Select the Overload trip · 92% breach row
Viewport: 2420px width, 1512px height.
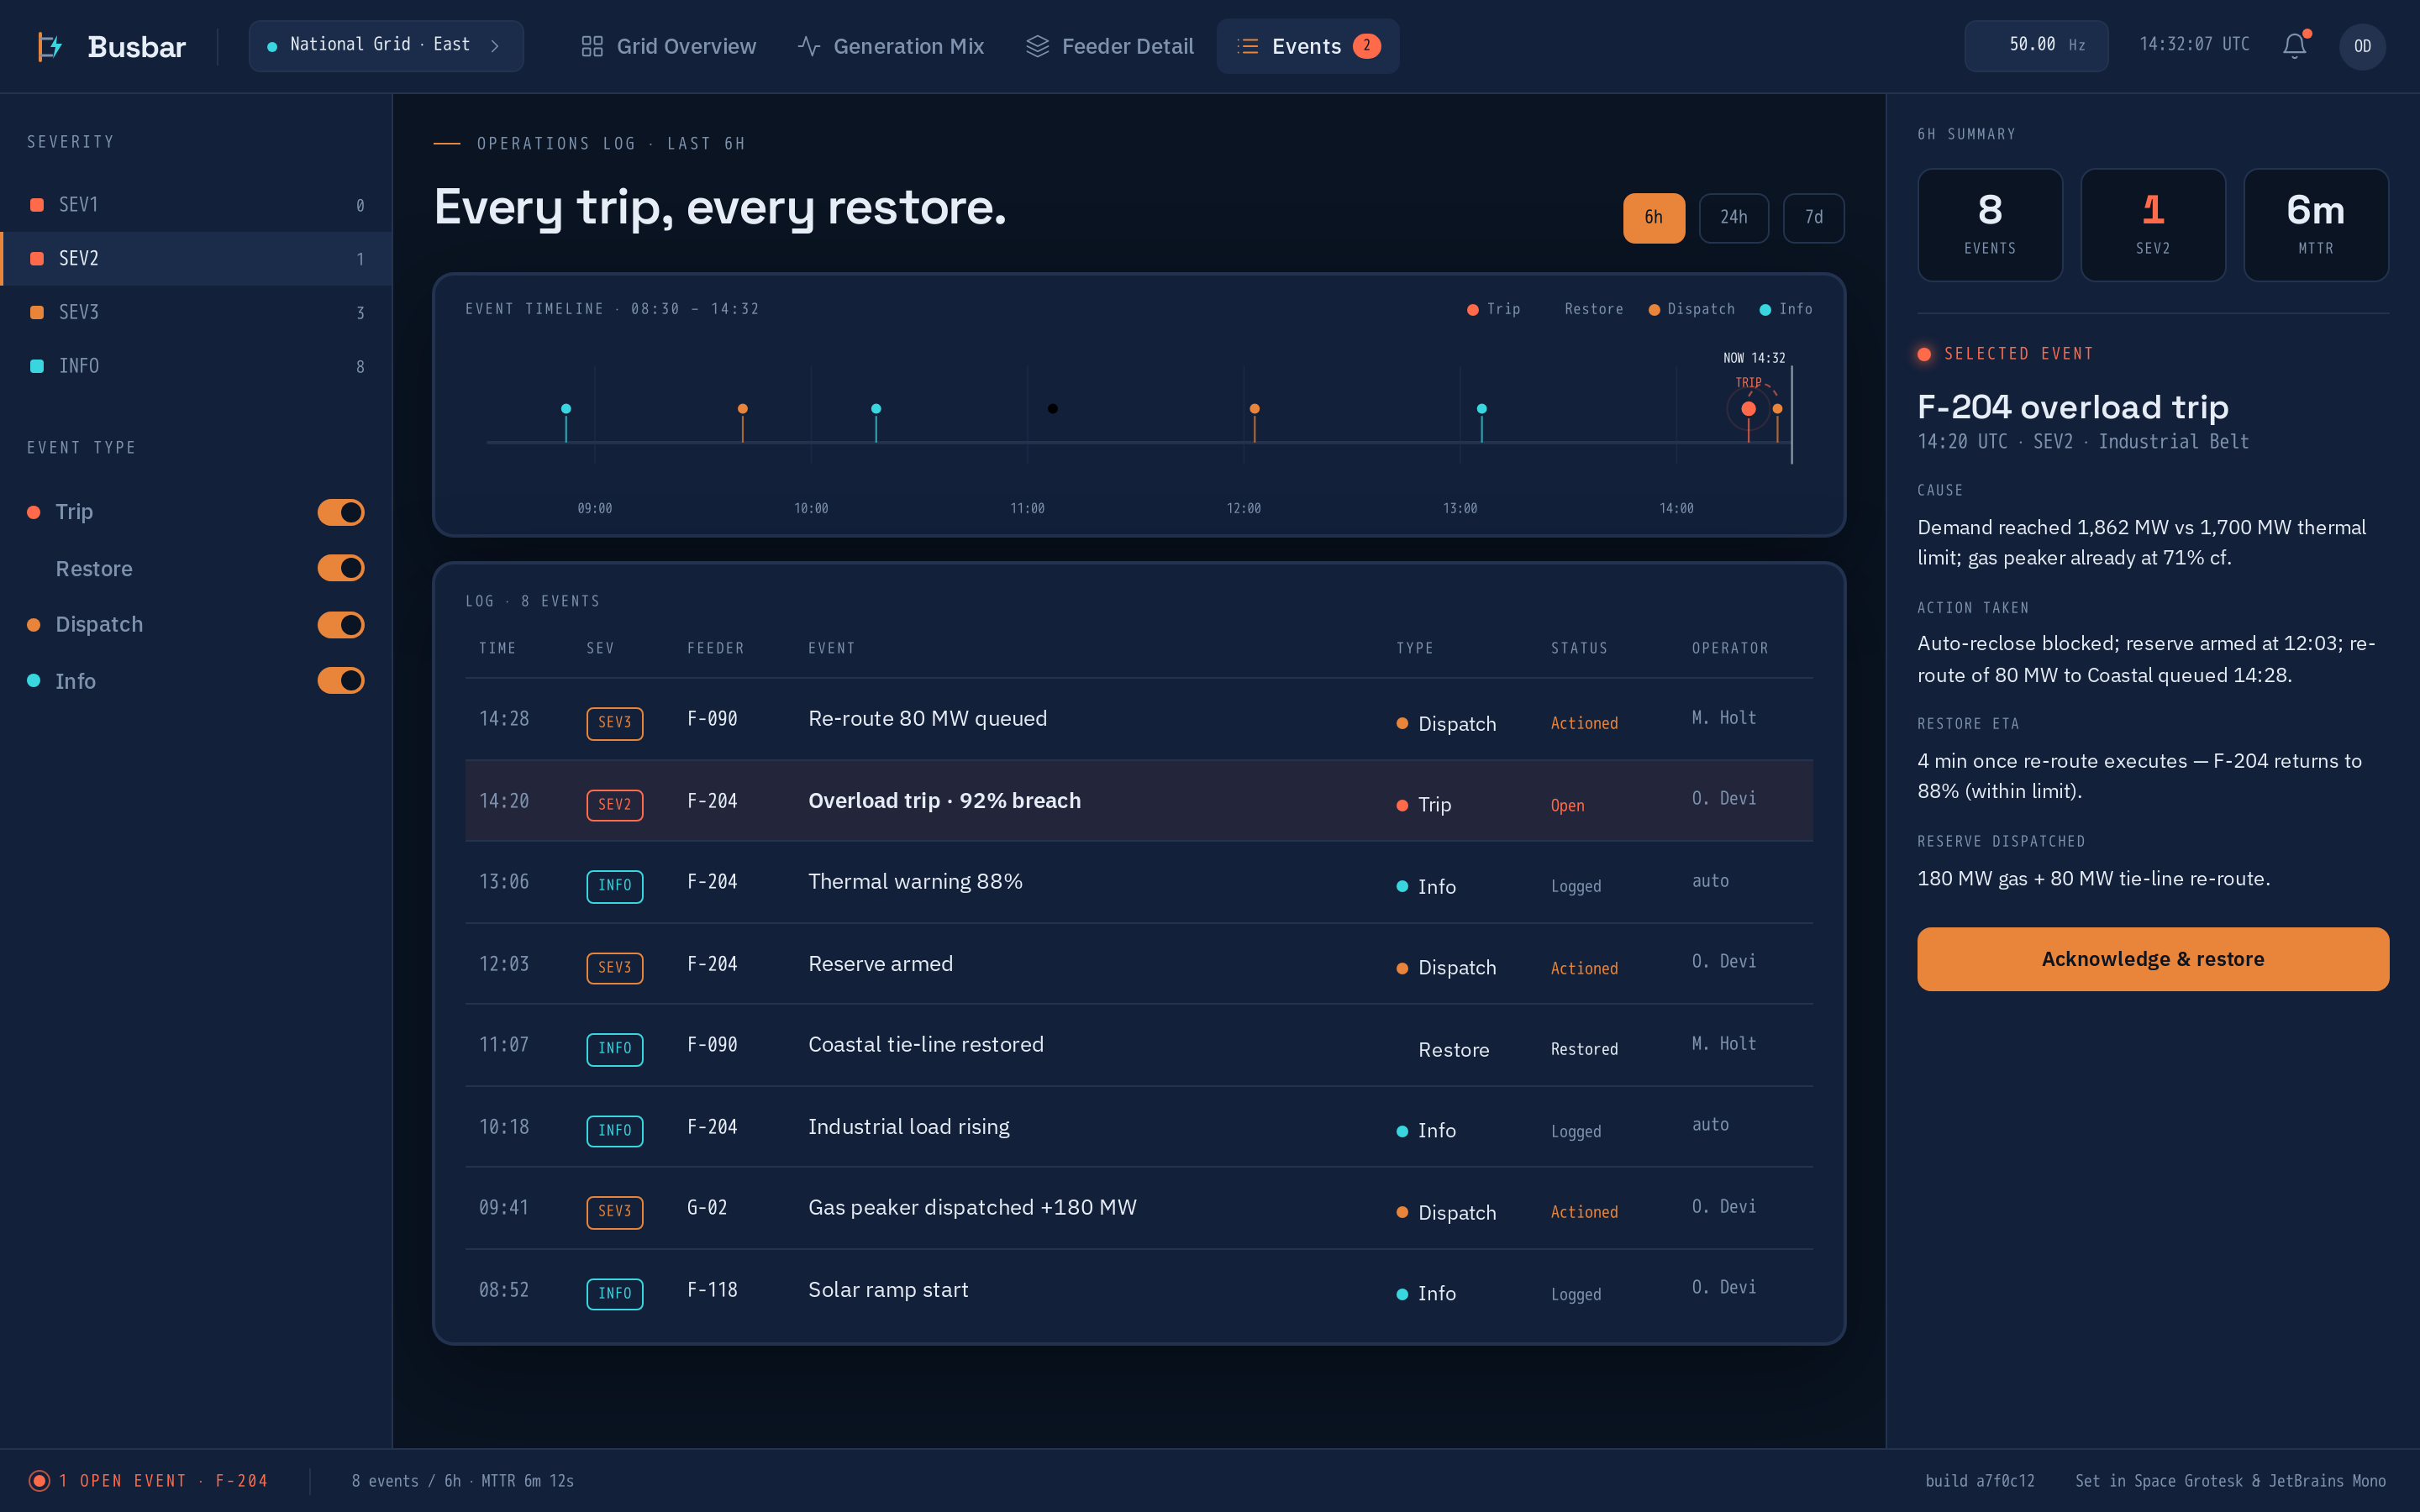[1139, 801]
